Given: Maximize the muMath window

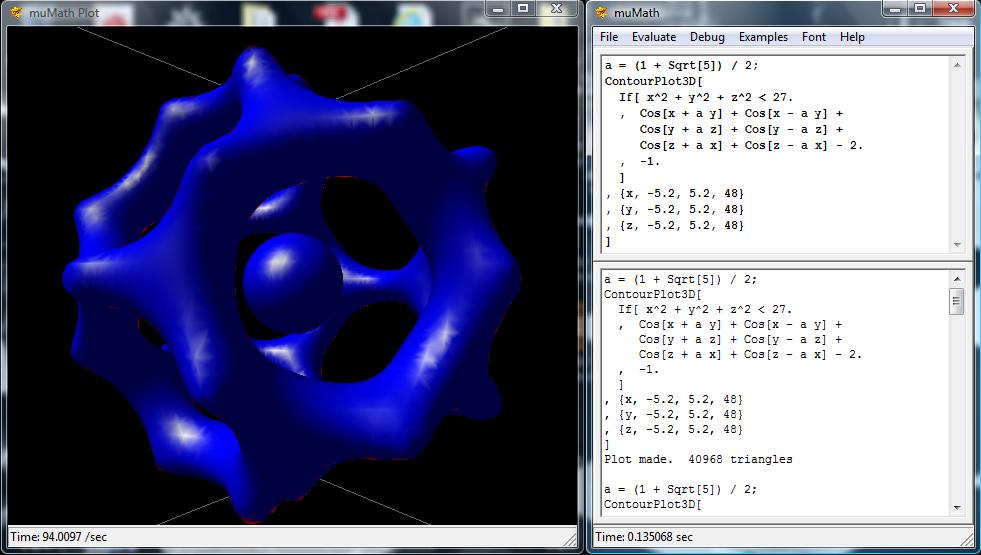Looking at the screenshot, I should [920, 8].
